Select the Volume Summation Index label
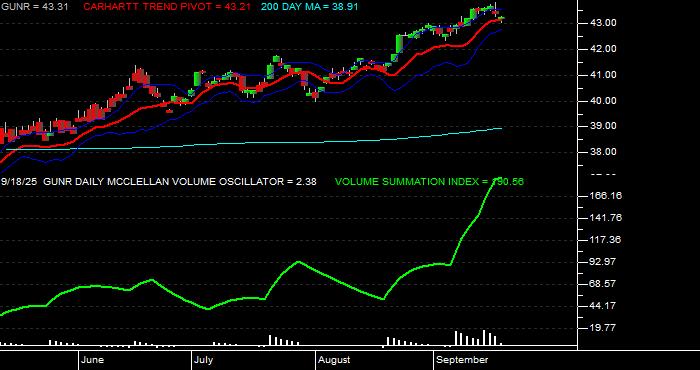This screenshot has height=370, width=700. click(429, 182)
